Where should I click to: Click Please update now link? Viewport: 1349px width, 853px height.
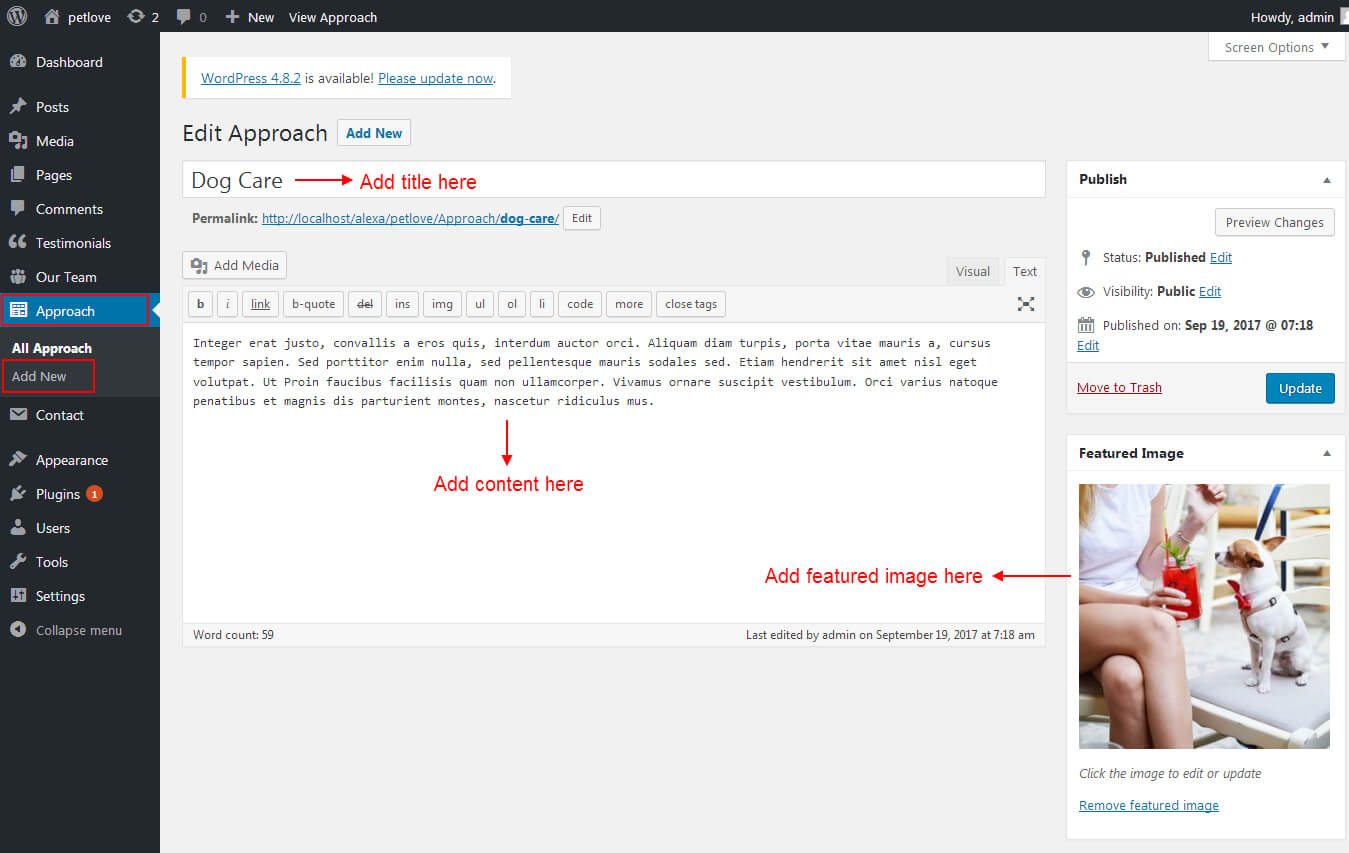point(436,78)
